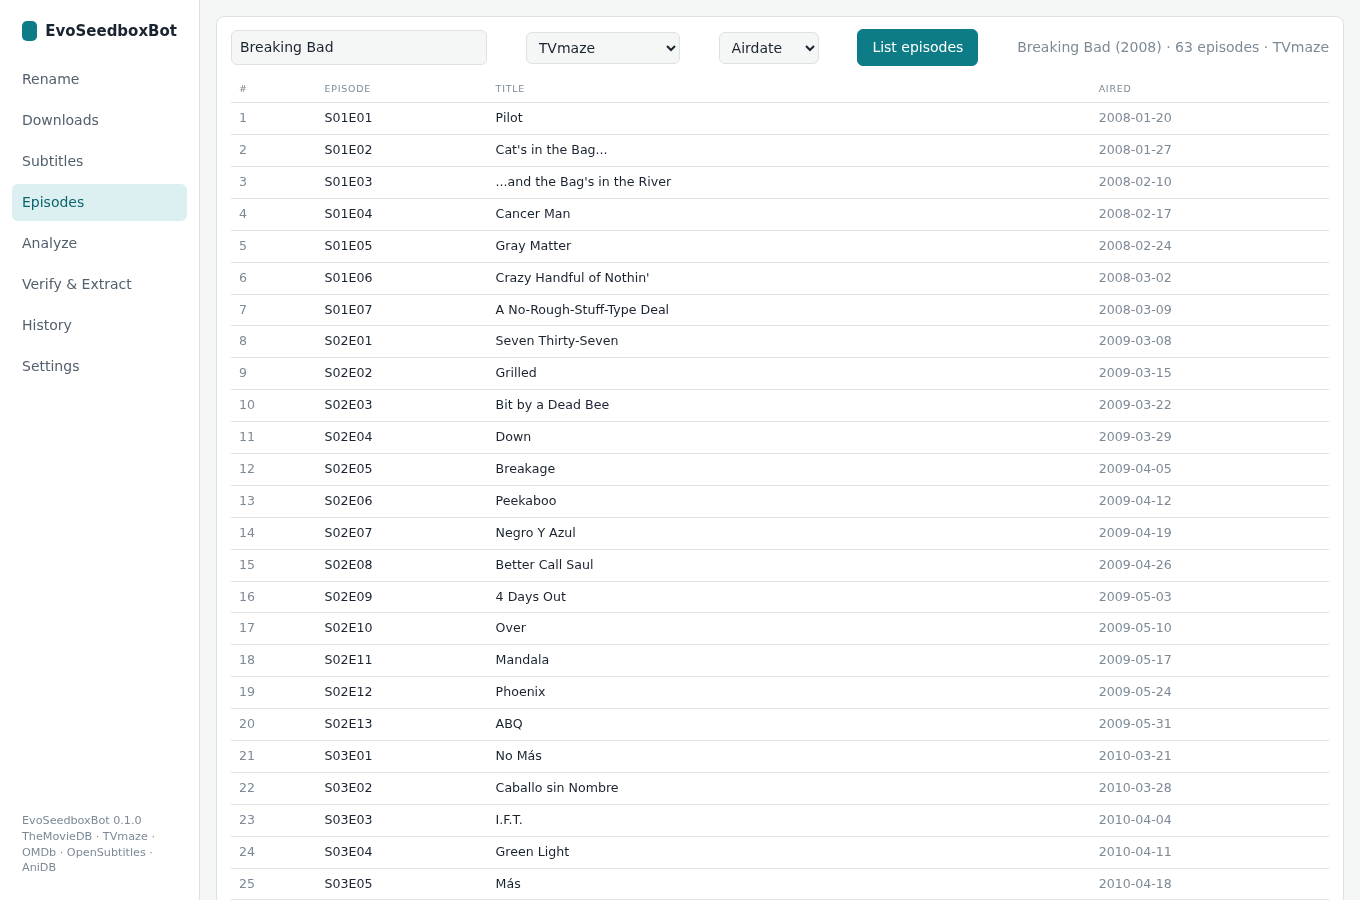Select ...and the Bag's in the River

tap(583, 182)
